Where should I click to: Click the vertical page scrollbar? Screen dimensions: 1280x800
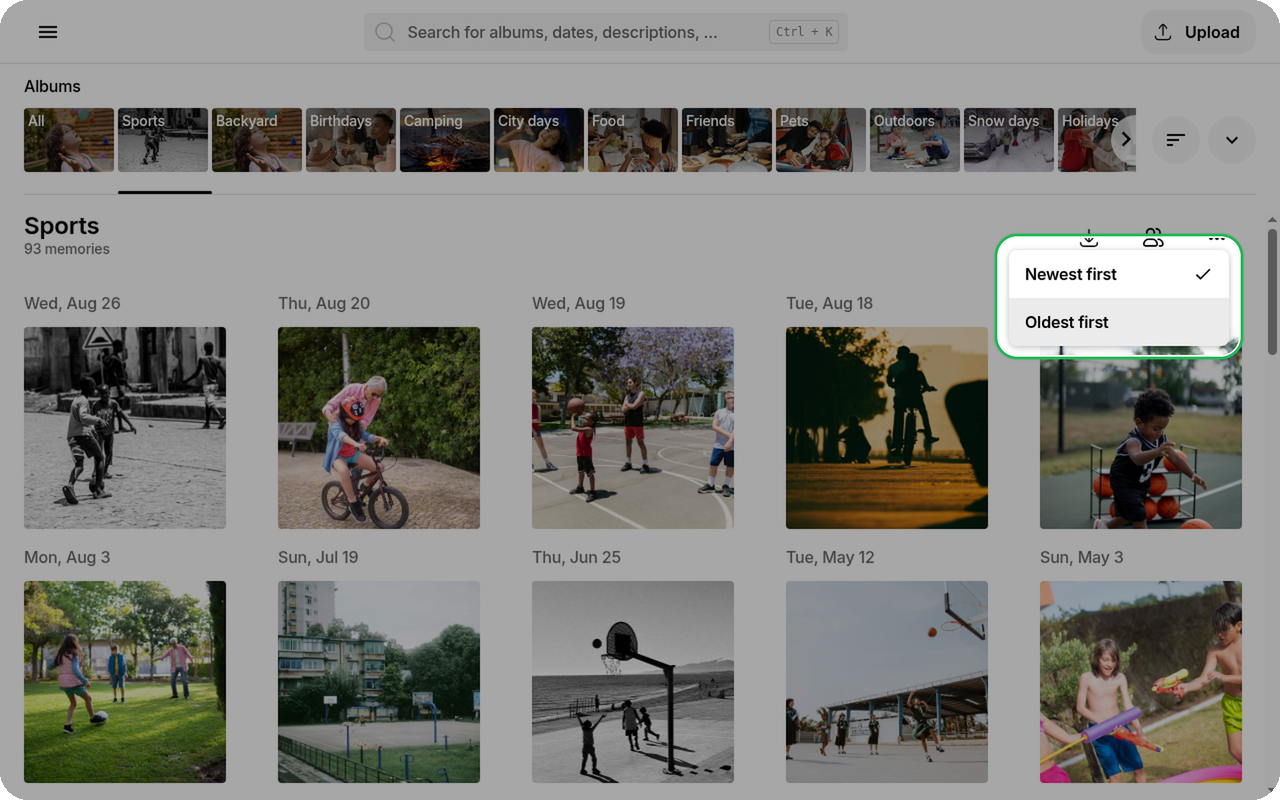click(x=1272, y=292)
